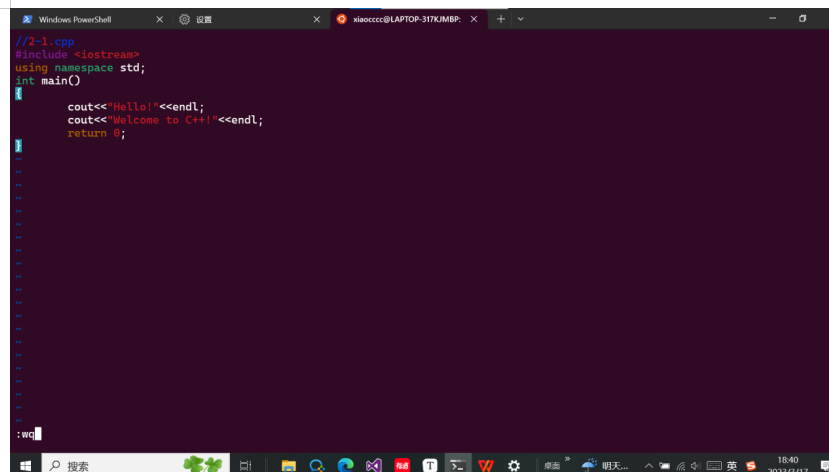The image size is (829, 472).
Task: Click the Sogou input method tray icon
Action: [x=751, y=466]
